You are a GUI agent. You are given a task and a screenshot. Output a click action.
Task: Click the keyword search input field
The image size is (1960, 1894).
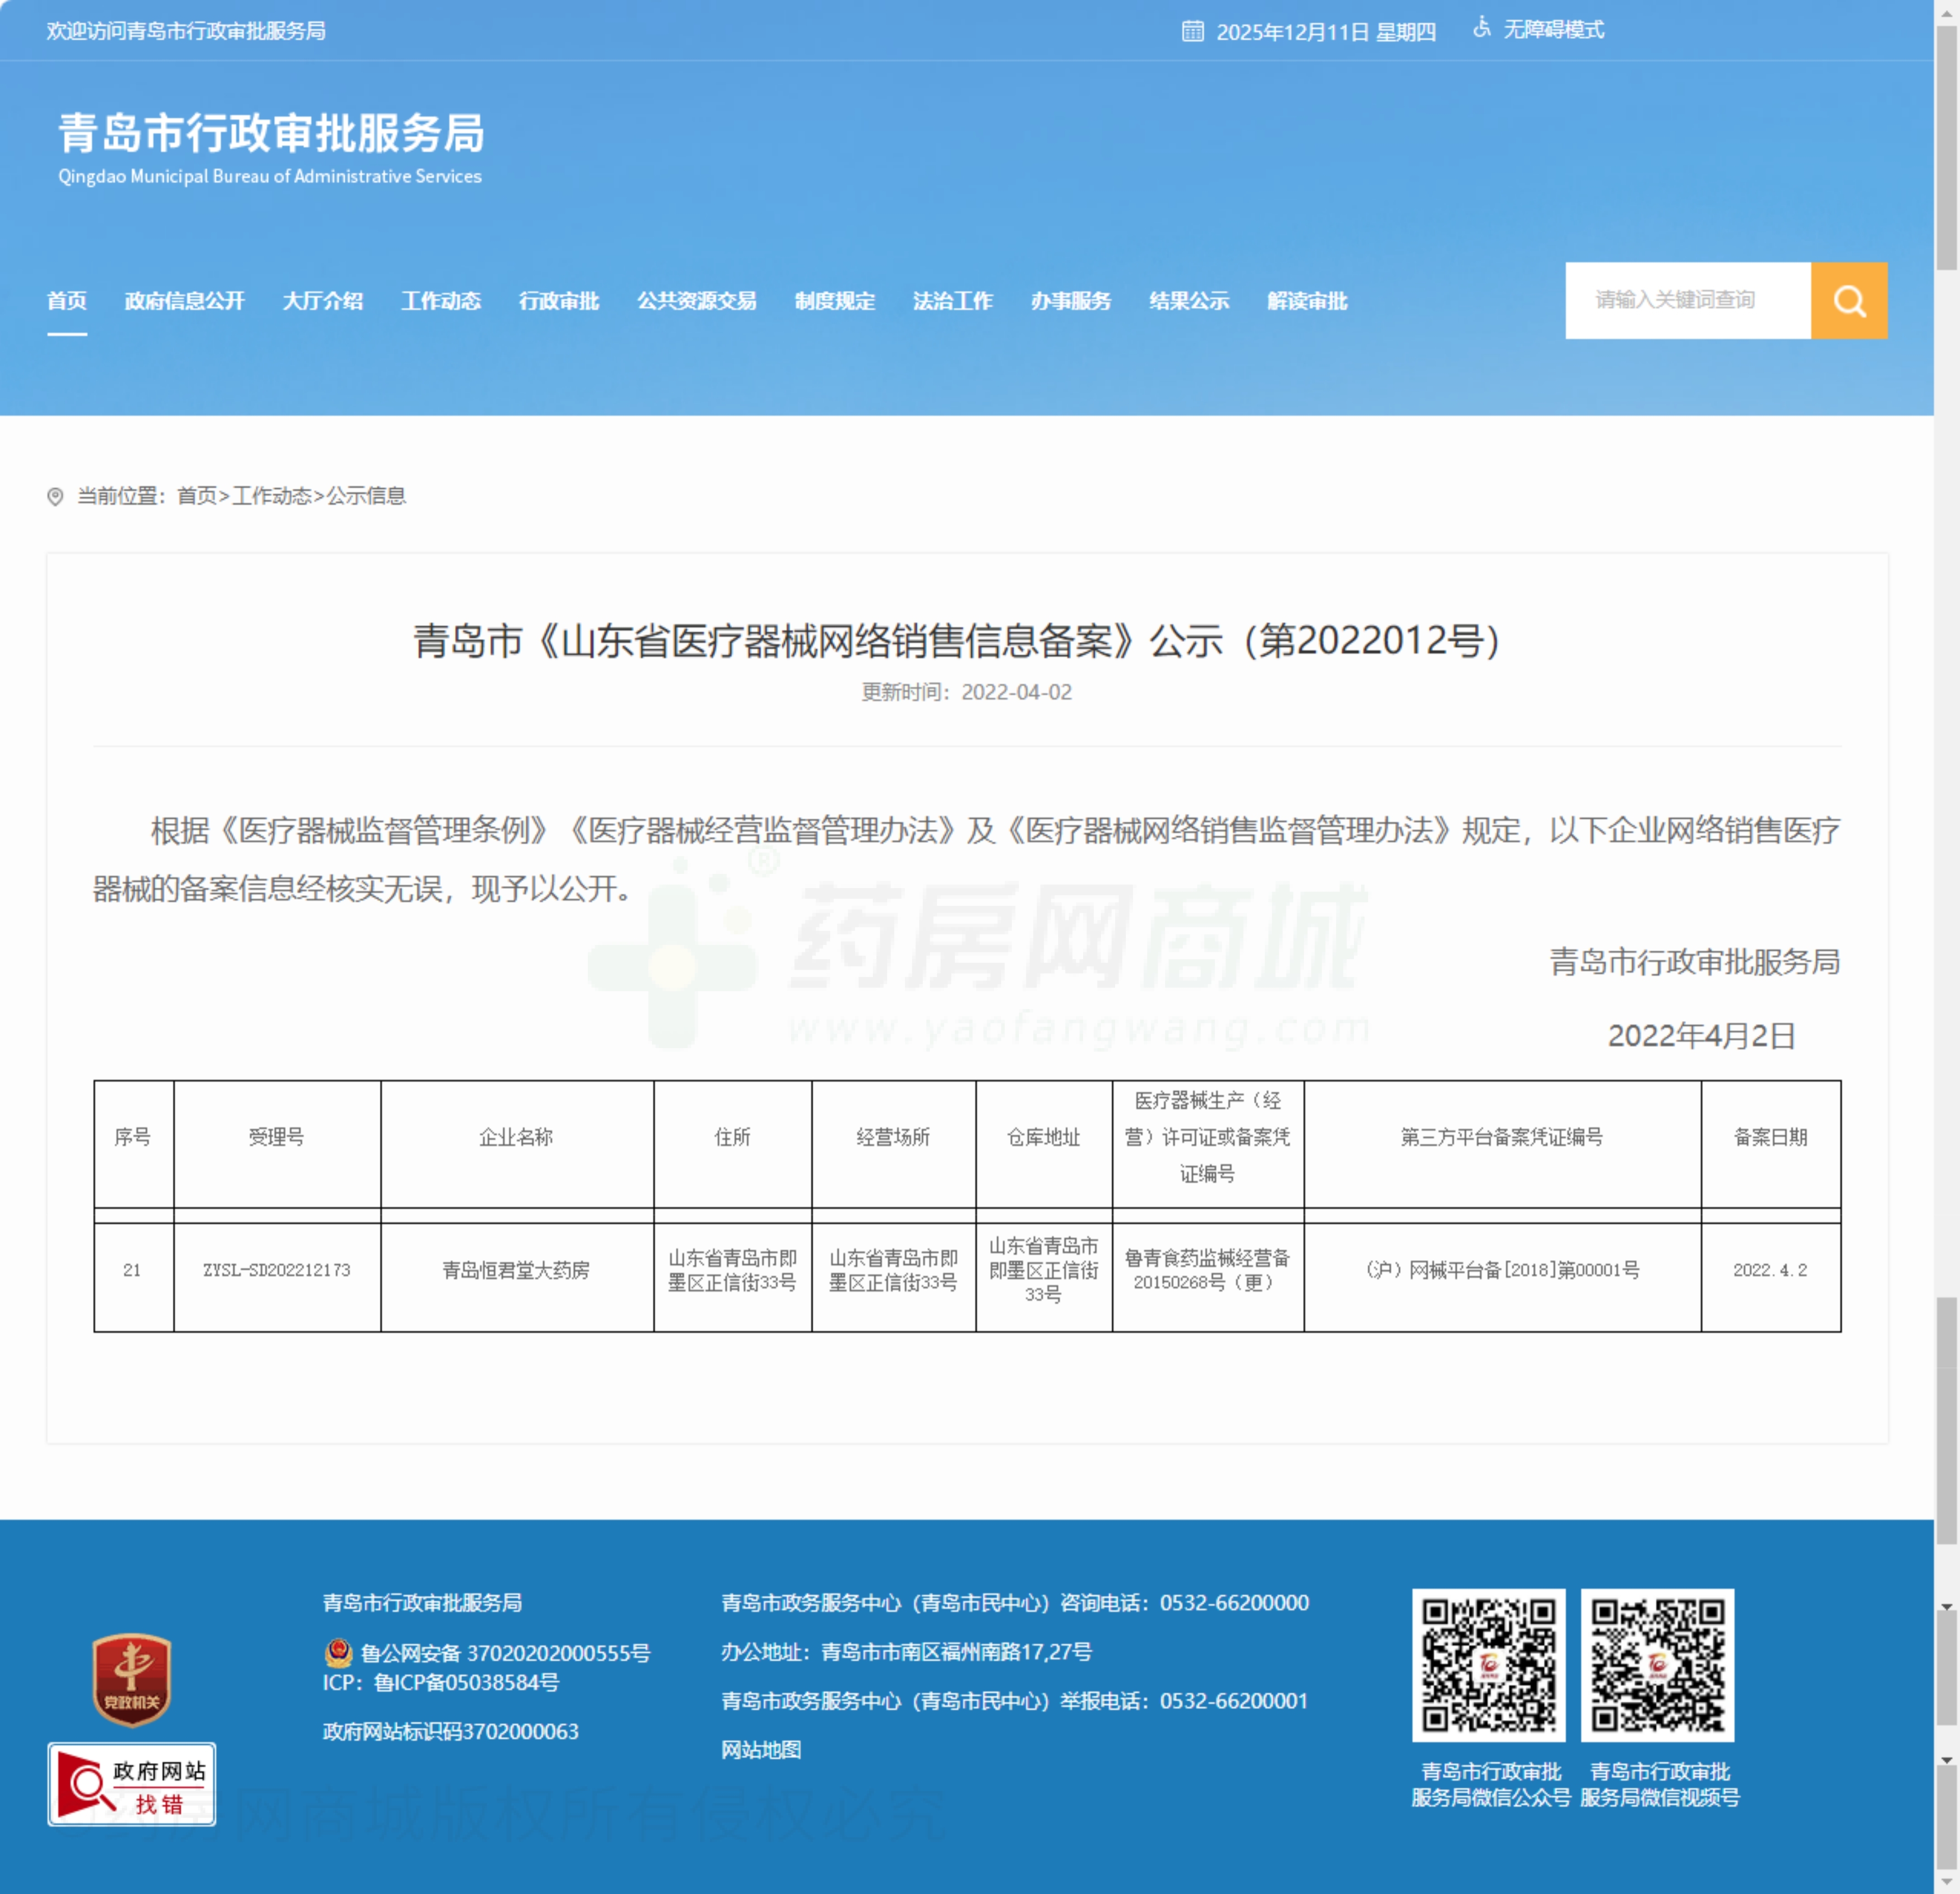(1690, 301)
